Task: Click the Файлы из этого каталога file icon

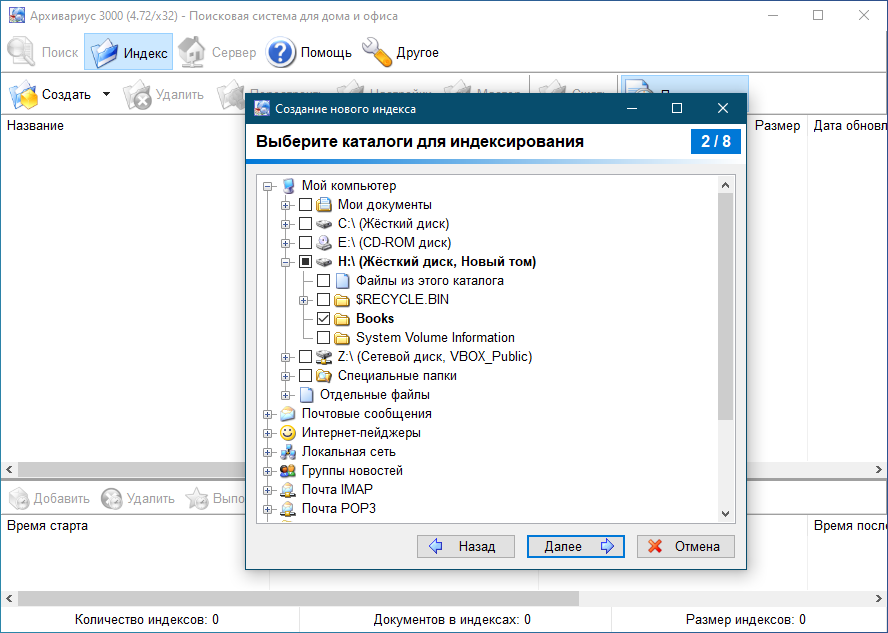Action: click(341, 281)
